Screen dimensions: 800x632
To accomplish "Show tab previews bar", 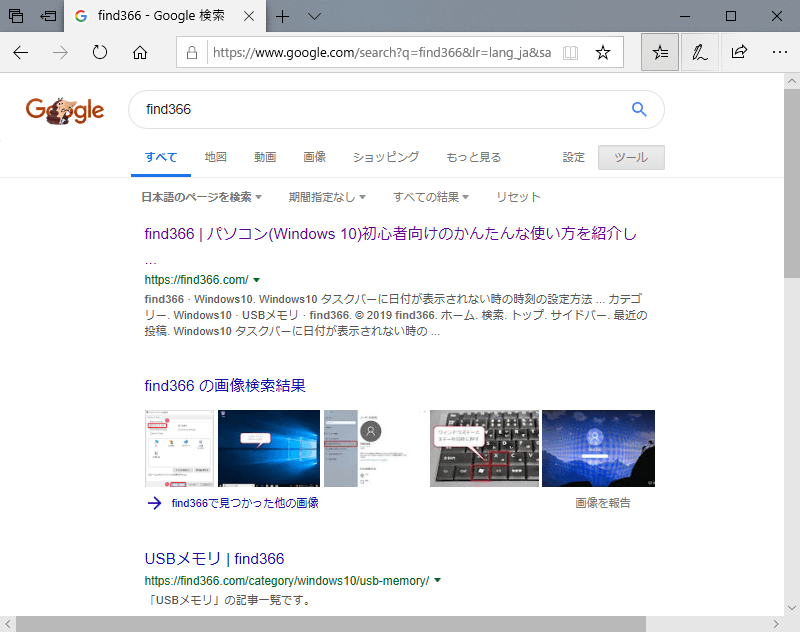I will click(314, 16).
